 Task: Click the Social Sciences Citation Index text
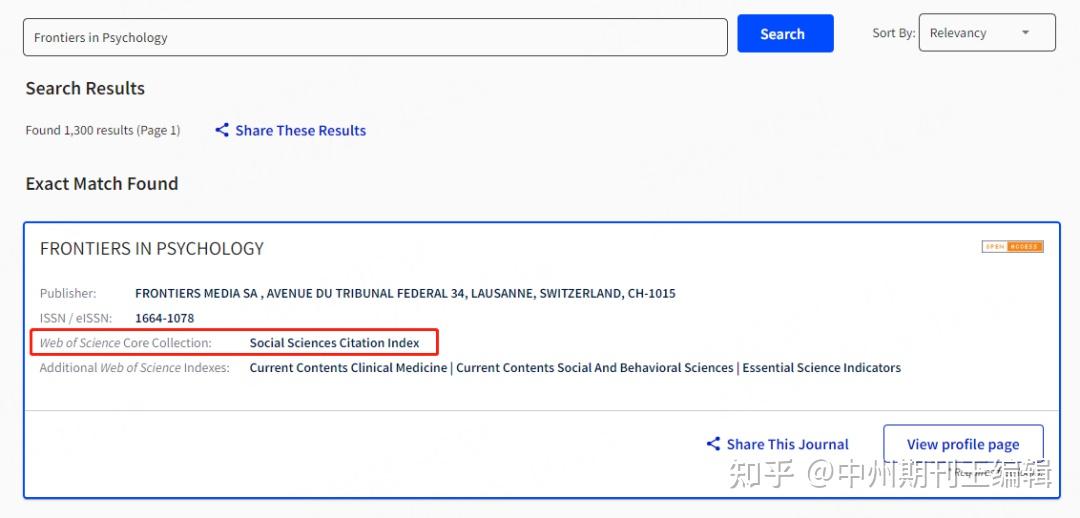[x=334, y=342]
